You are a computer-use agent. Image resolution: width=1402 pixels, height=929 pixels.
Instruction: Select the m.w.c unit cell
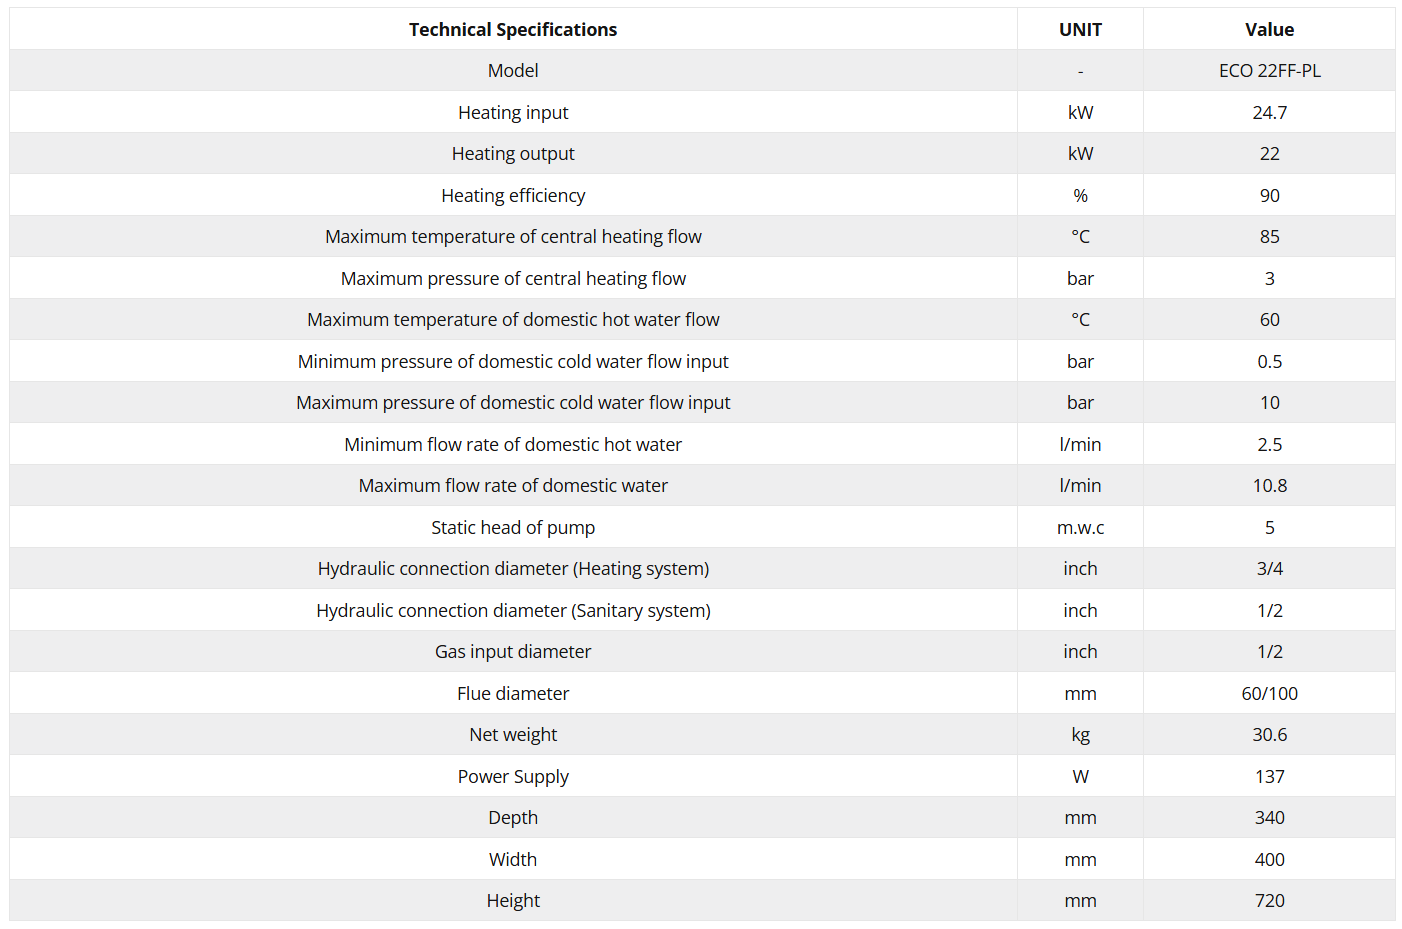pos(1080,527)
